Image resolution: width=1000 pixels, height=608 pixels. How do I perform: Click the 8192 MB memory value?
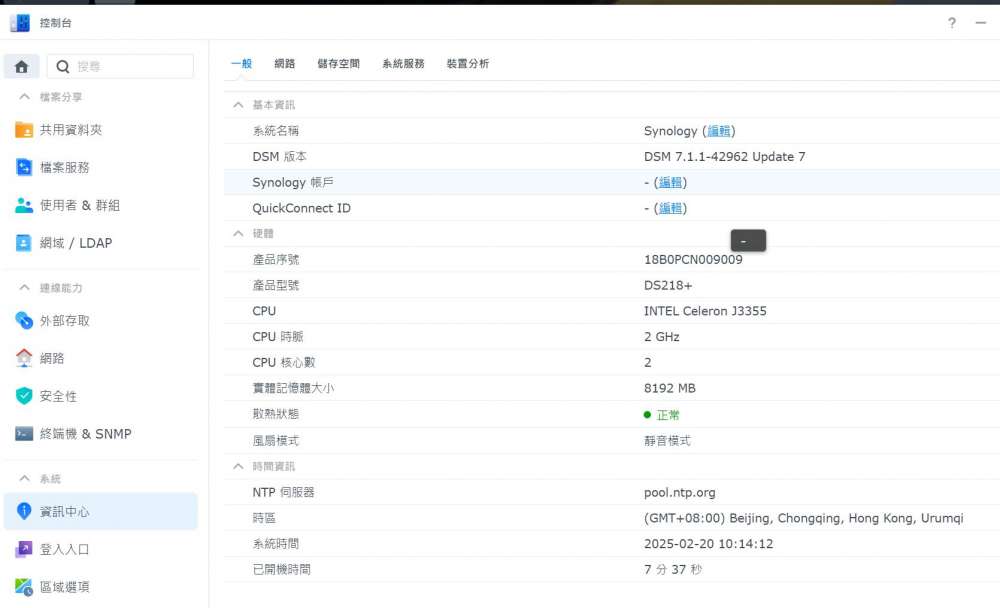(x=670, y=389)
